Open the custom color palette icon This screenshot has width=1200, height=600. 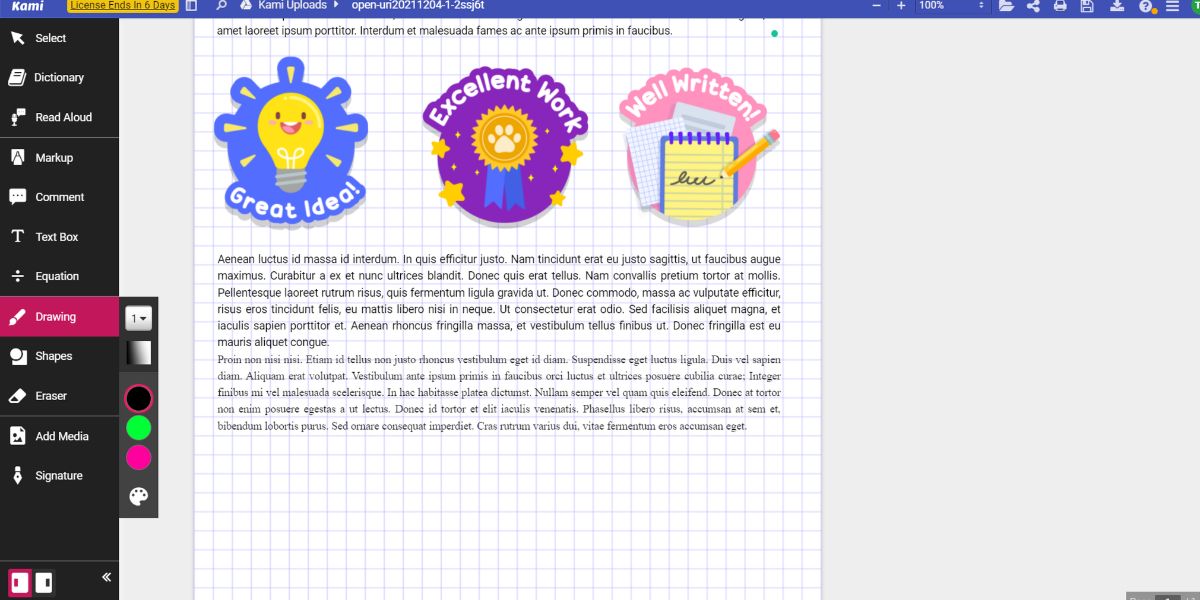point(138,496)
